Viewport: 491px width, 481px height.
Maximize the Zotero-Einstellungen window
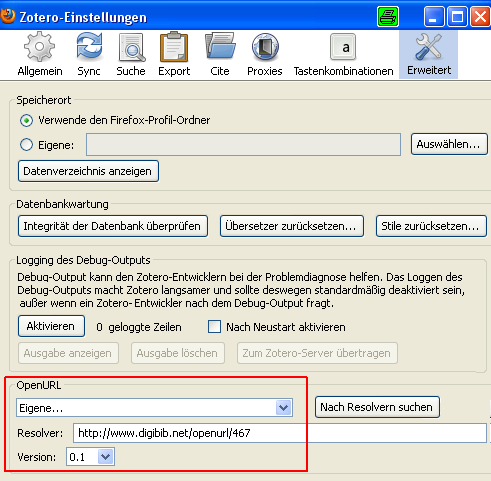tap(457, 16)
